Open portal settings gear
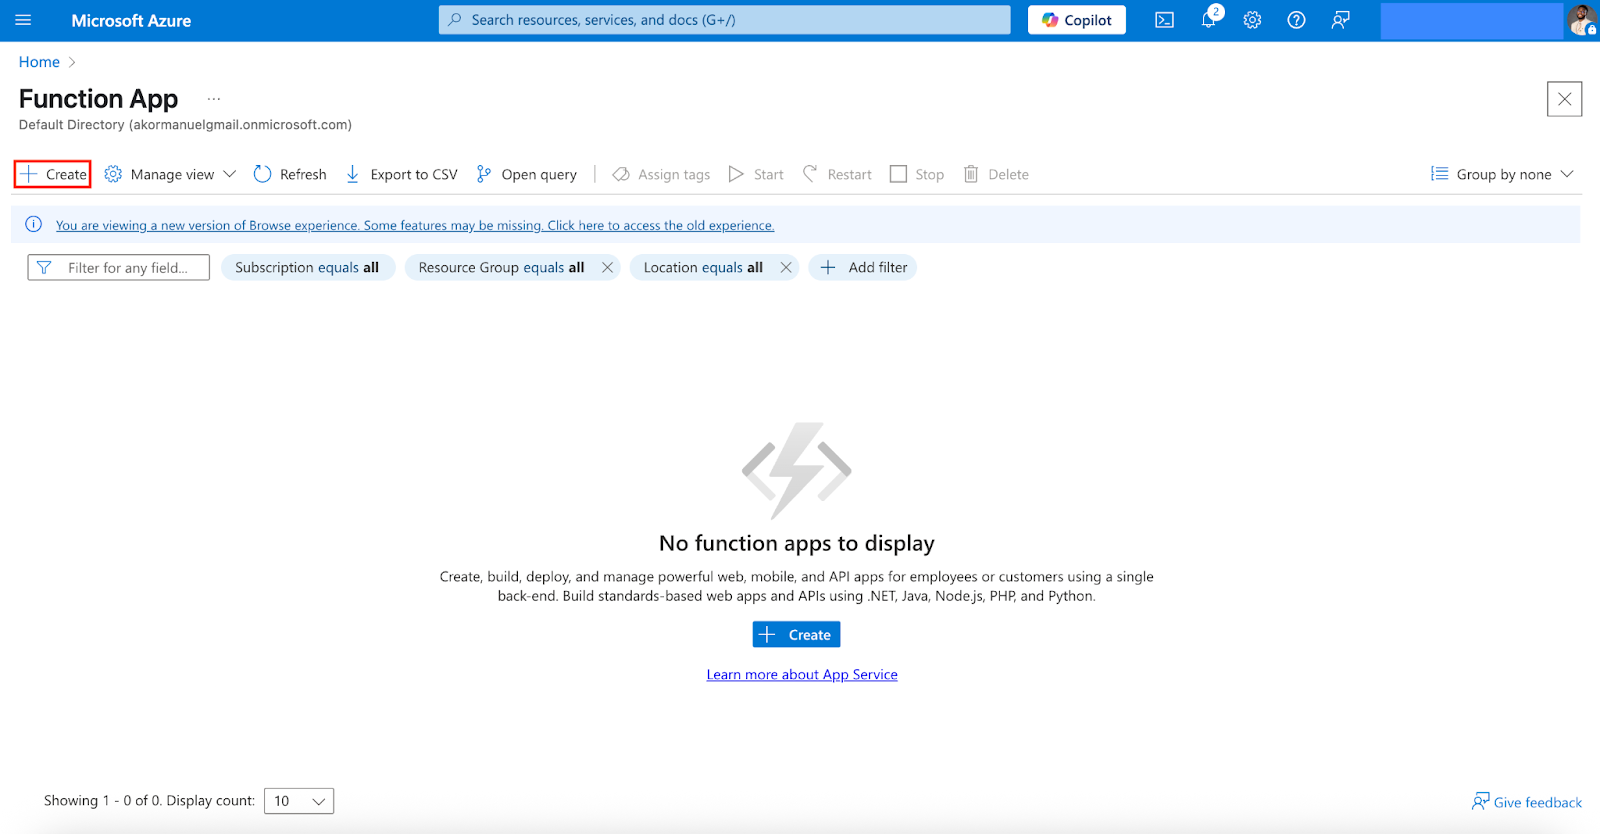This screenshot has height=834, width=1600. pyautogui.click(x=1252, y=20)
